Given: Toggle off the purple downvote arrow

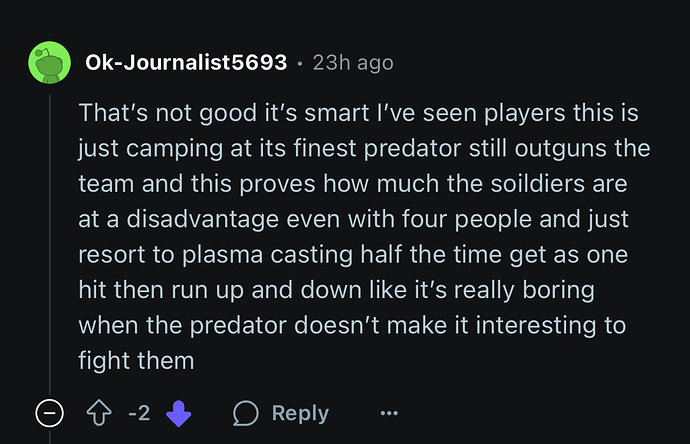Looking at the screenshot, I should tap(177, 413).
